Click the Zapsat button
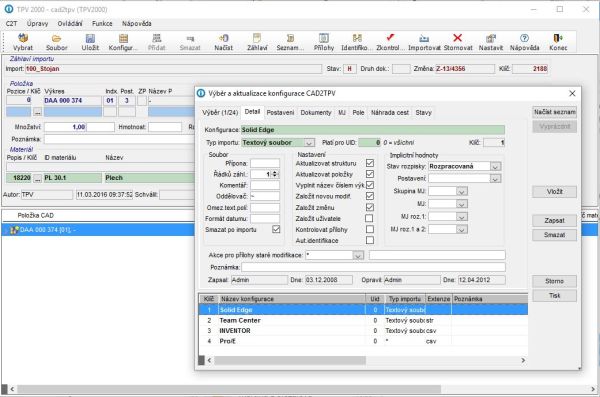The width and height of the screenshot is (600, 397). (554, 221)
